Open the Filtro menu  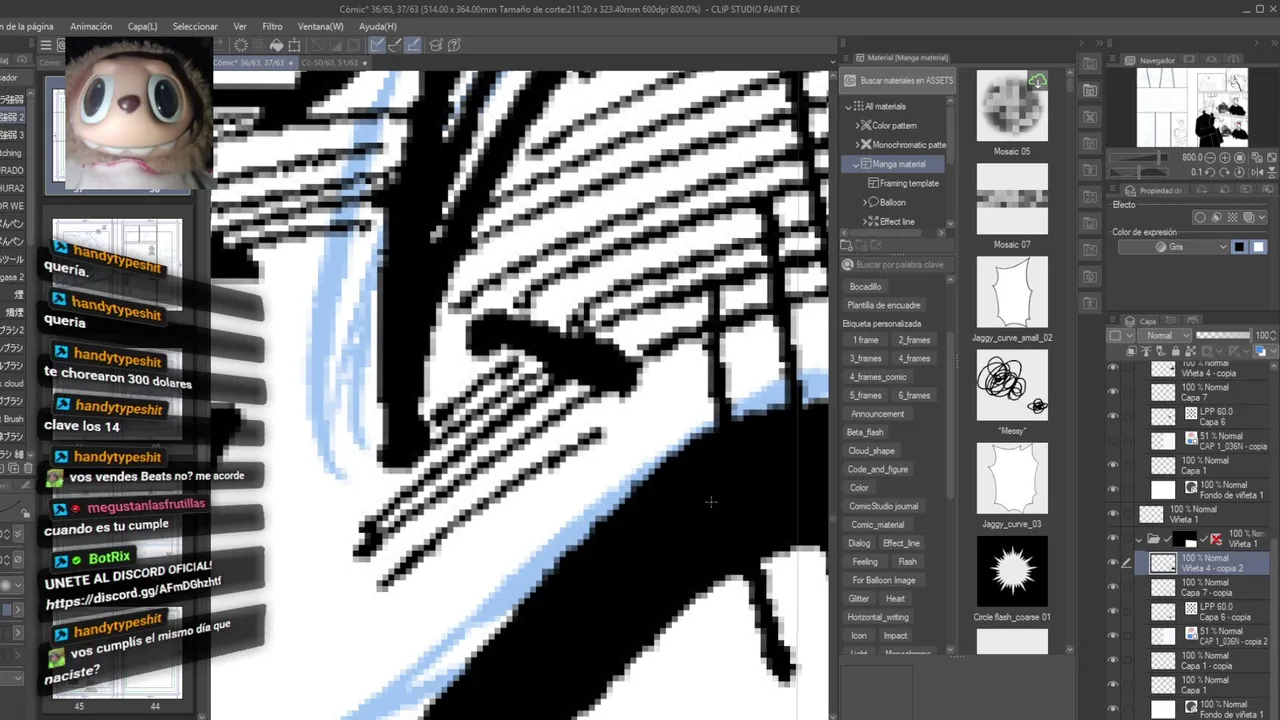(x=272, y=26)
